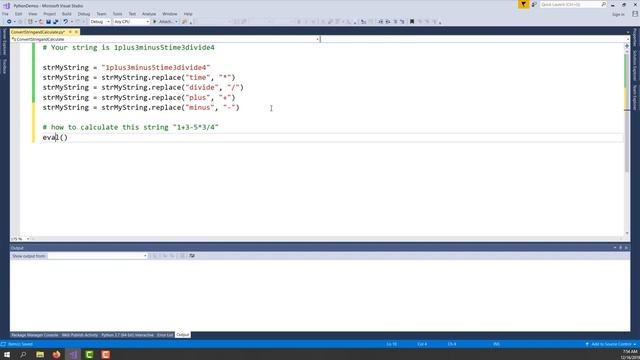Open the Tools menu
The height and width of the screenshot is (360, 640).
point(118,14)
